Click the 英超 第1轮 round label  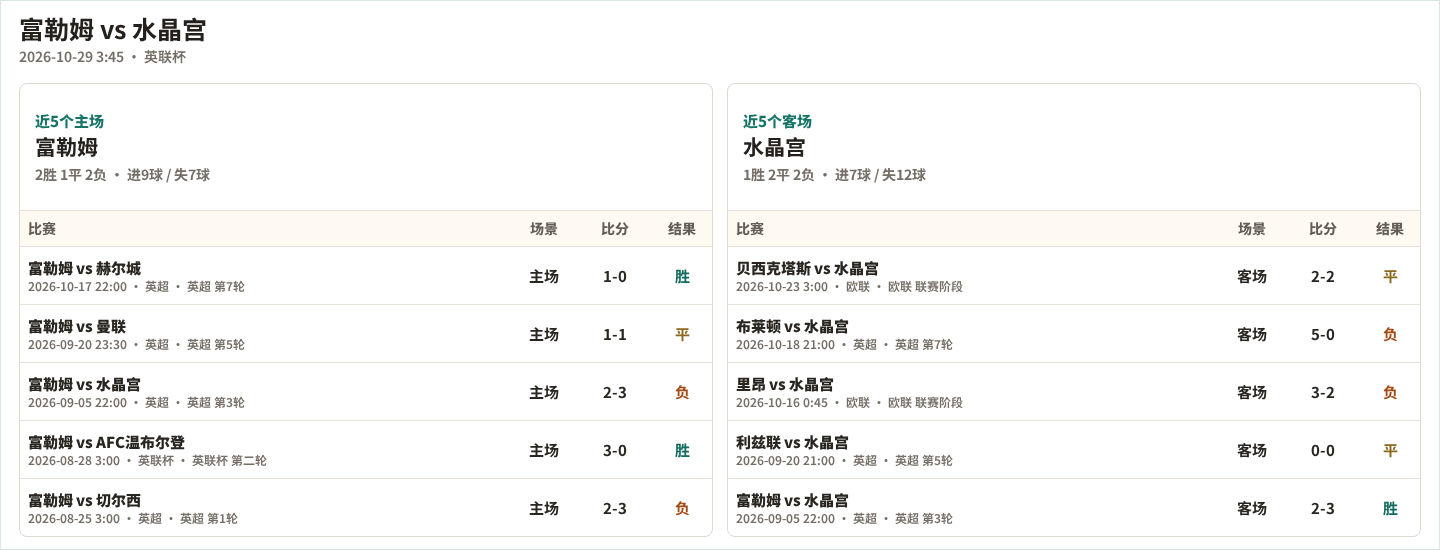[208, 519]
